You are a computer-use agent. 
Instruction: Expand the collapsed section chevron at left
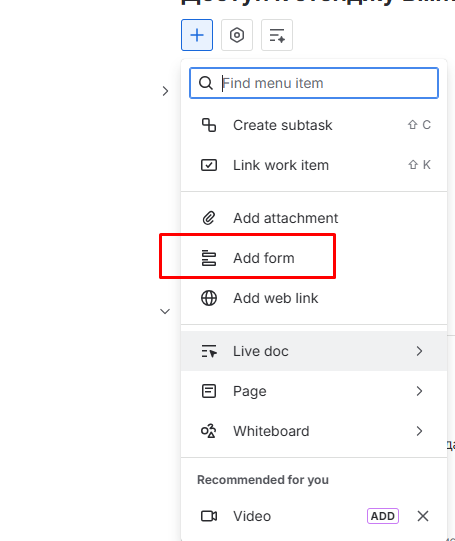165,91
